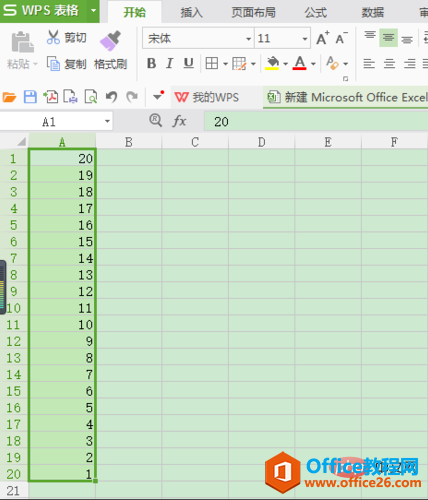Click cell containing 19
Image resolution: width=428 pixels, height=500 pixels.
click(62, 175)
